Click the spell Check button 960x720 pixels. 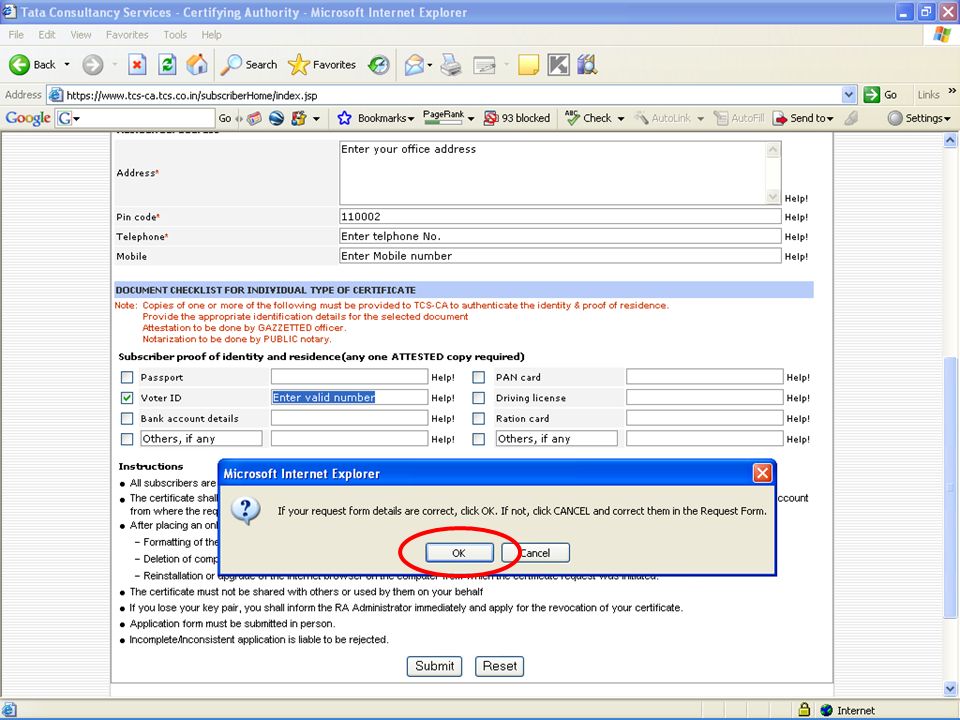pos(588,118)
